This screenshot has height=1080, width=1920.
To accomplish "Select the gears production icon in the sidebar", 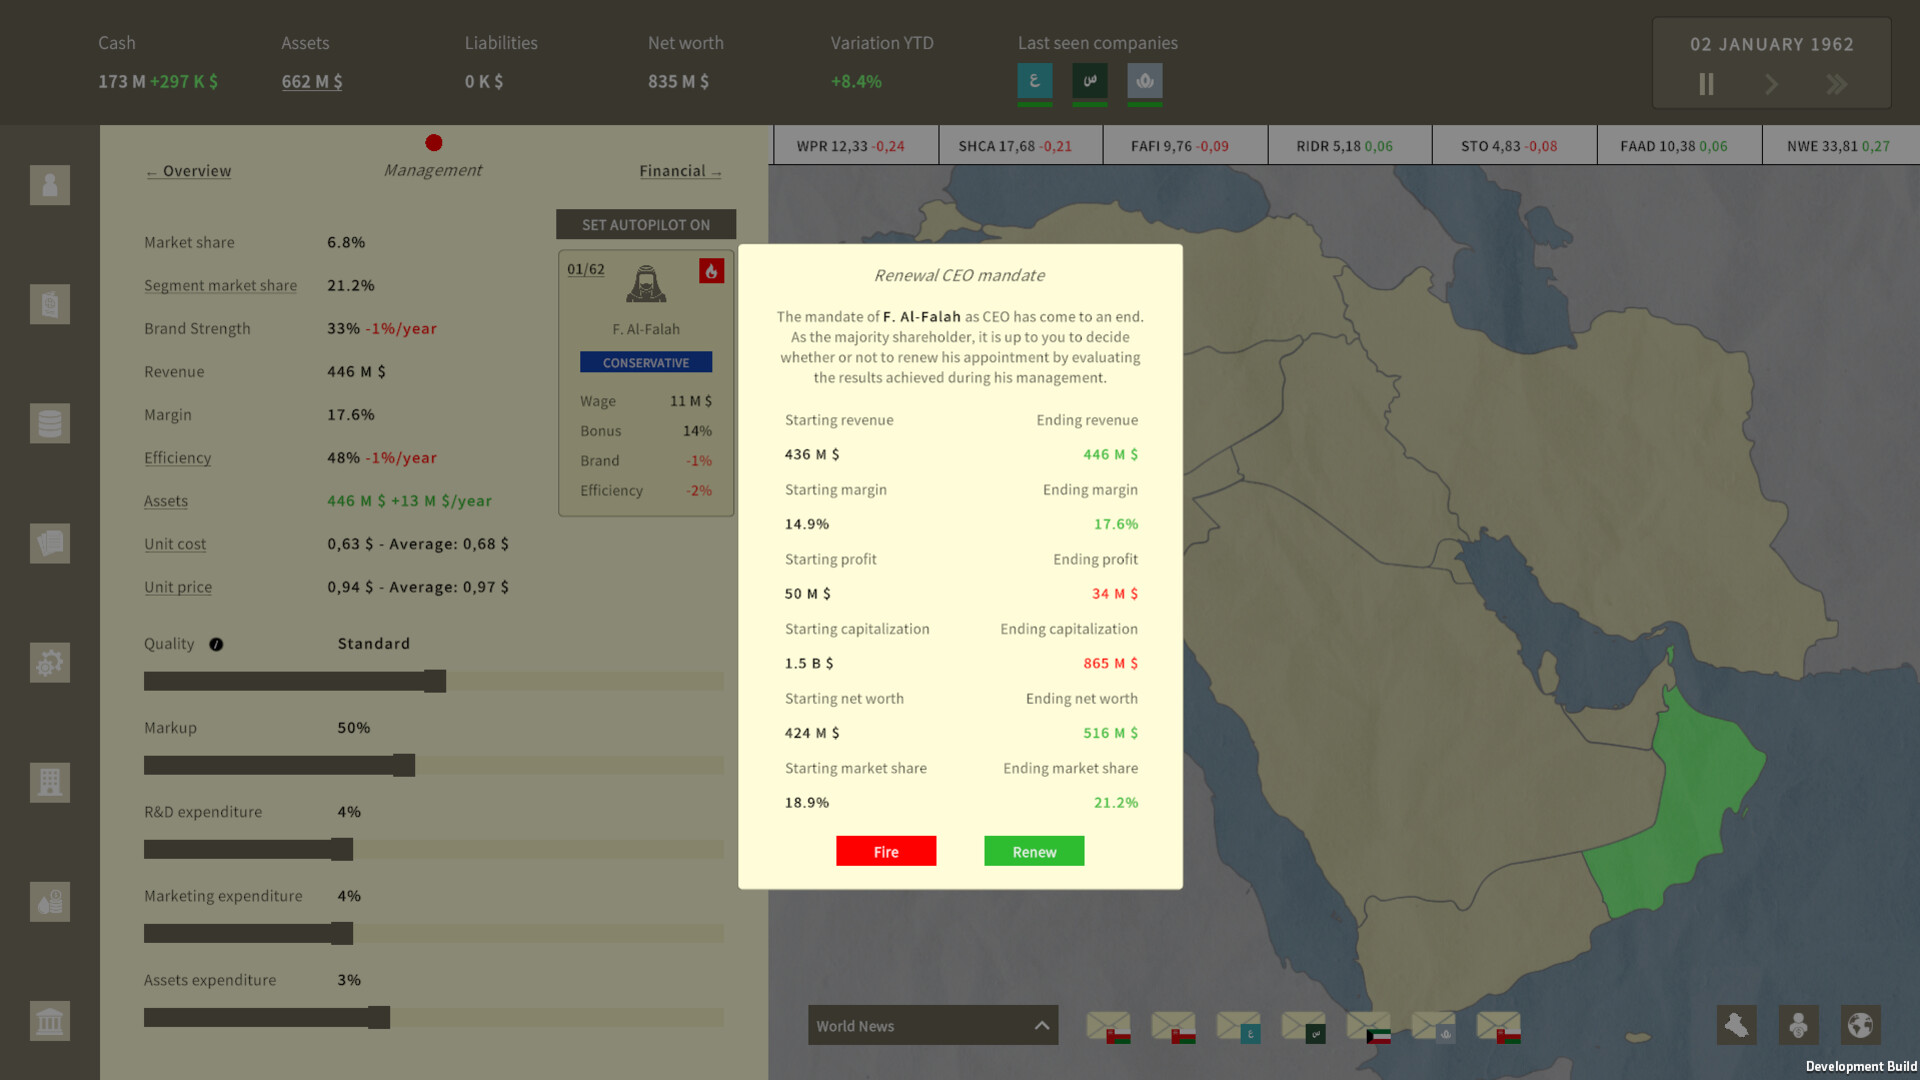I will pos(50,663).
